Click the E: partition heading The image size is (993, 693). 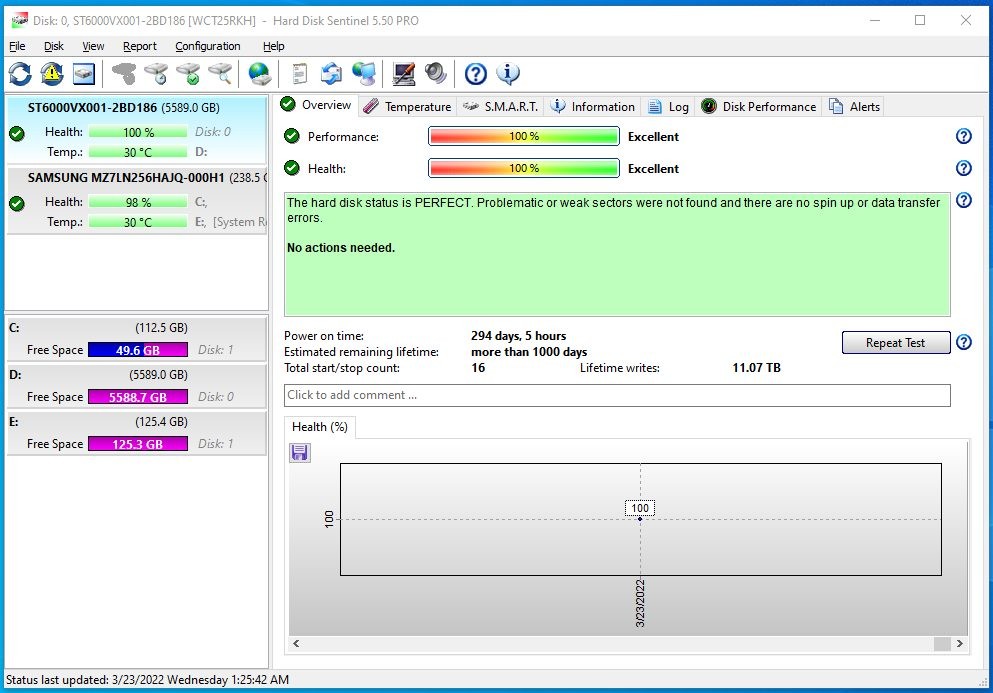pyautogui.click(x=13, y=422)
